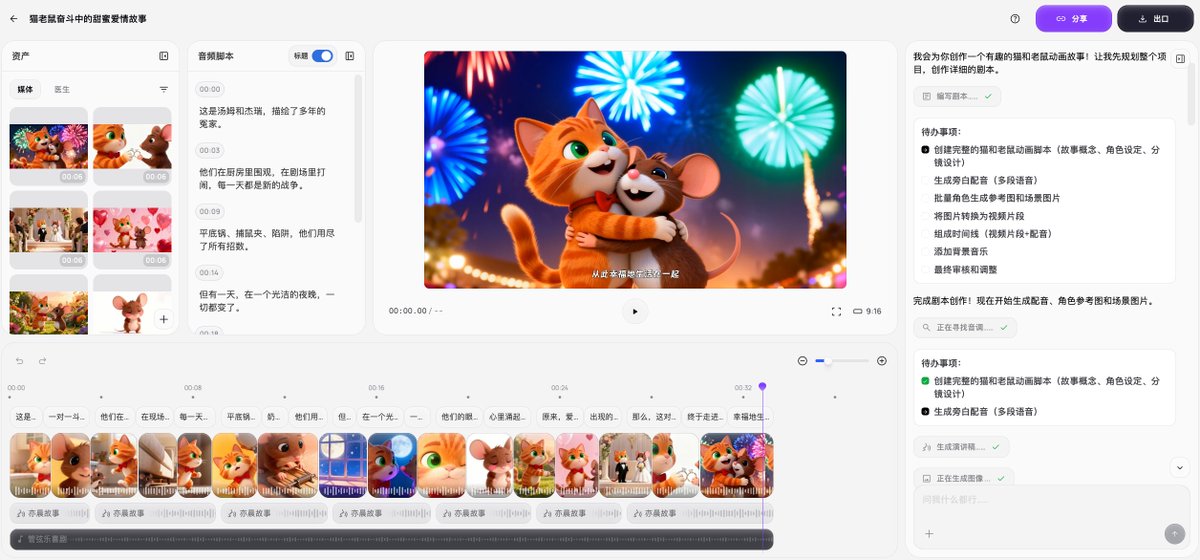The width and height of the screenshot is (1200, 560).
Task: Select the wedding couple video clip on timeline
Action: pos(625,465)
